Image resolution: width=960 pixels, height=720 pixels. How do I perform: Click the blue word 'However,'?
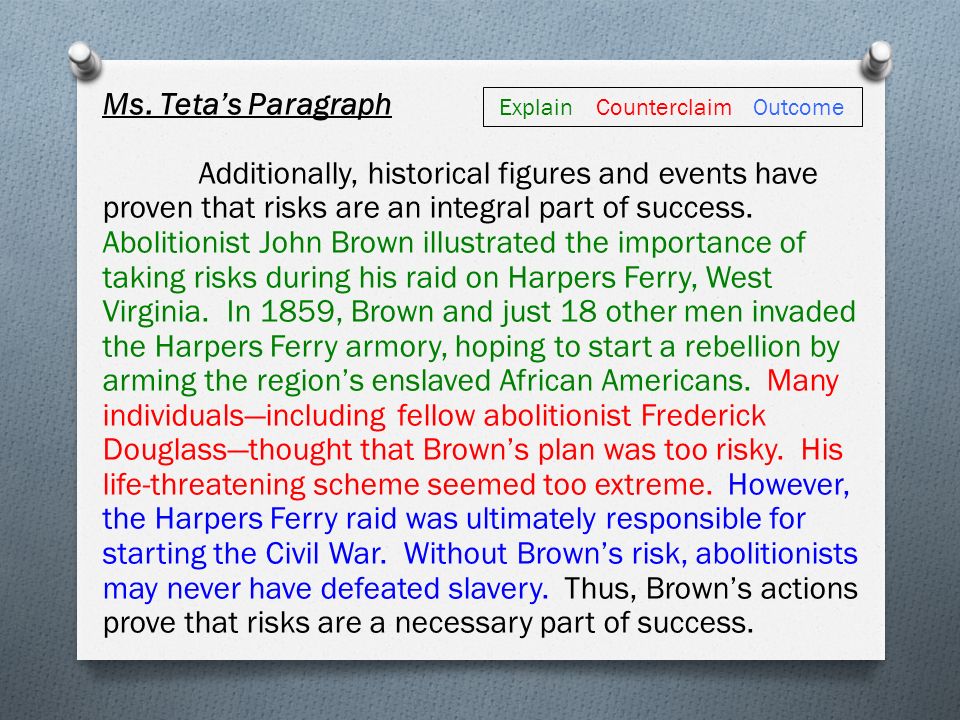click(789, 484)
